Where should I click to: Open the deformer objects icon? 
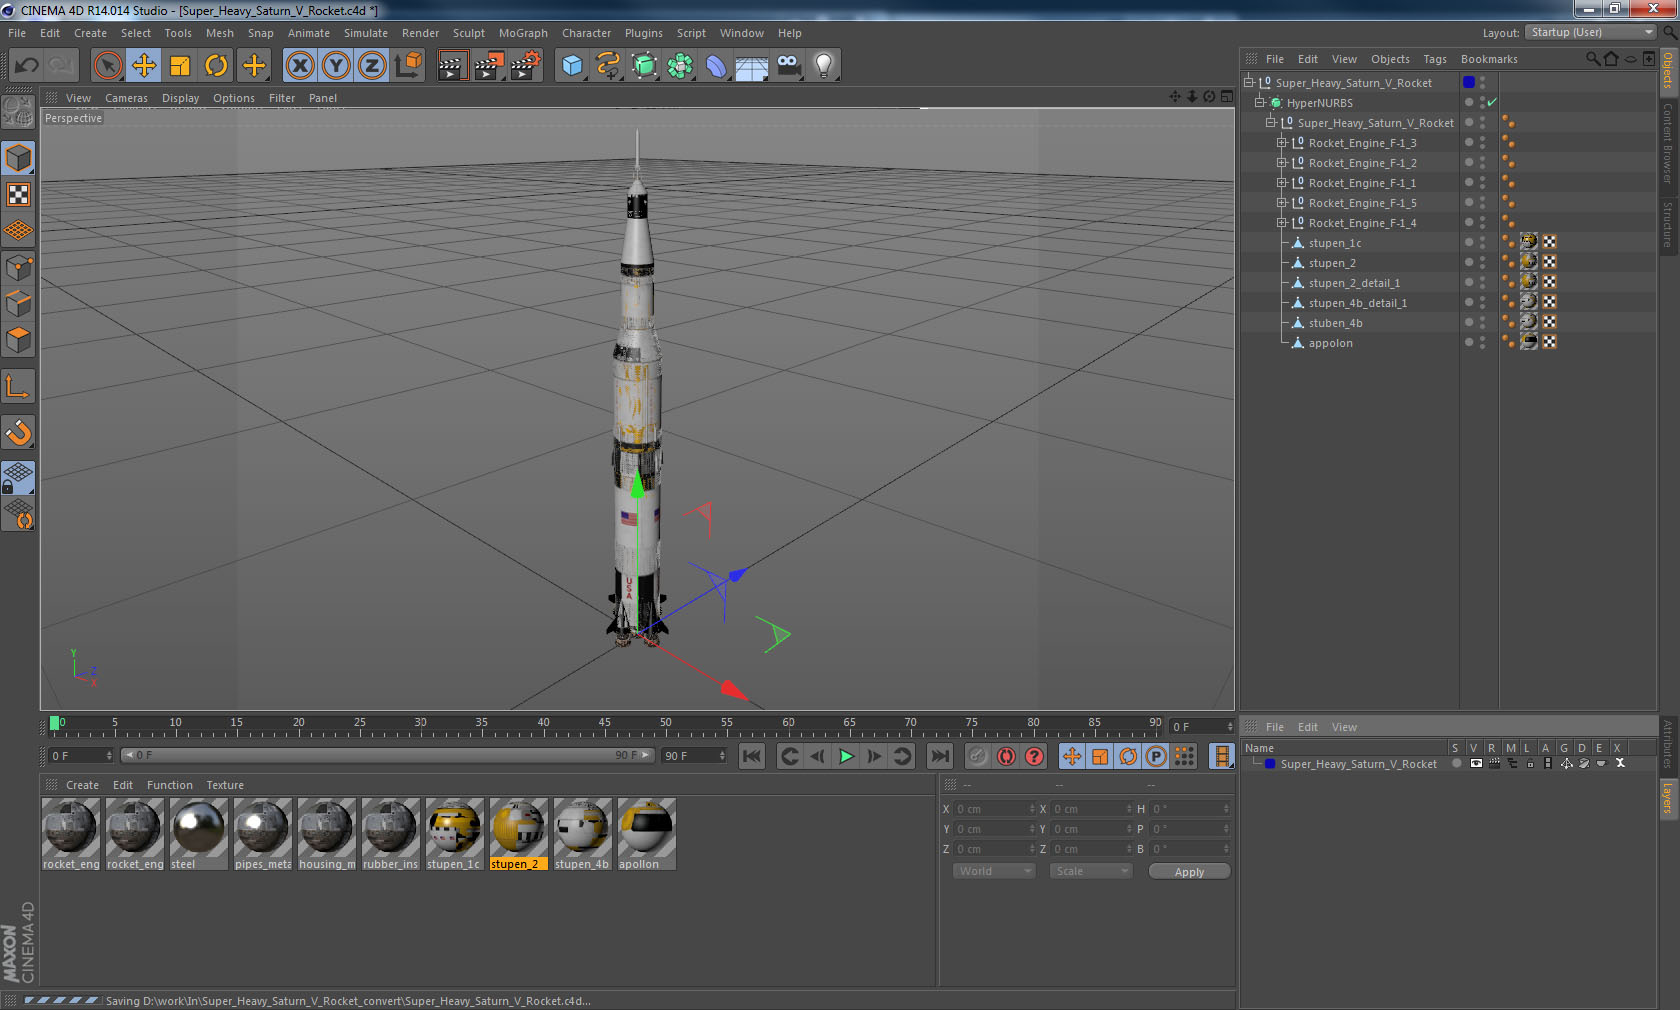pyautogui.click(x=716, y=66)
